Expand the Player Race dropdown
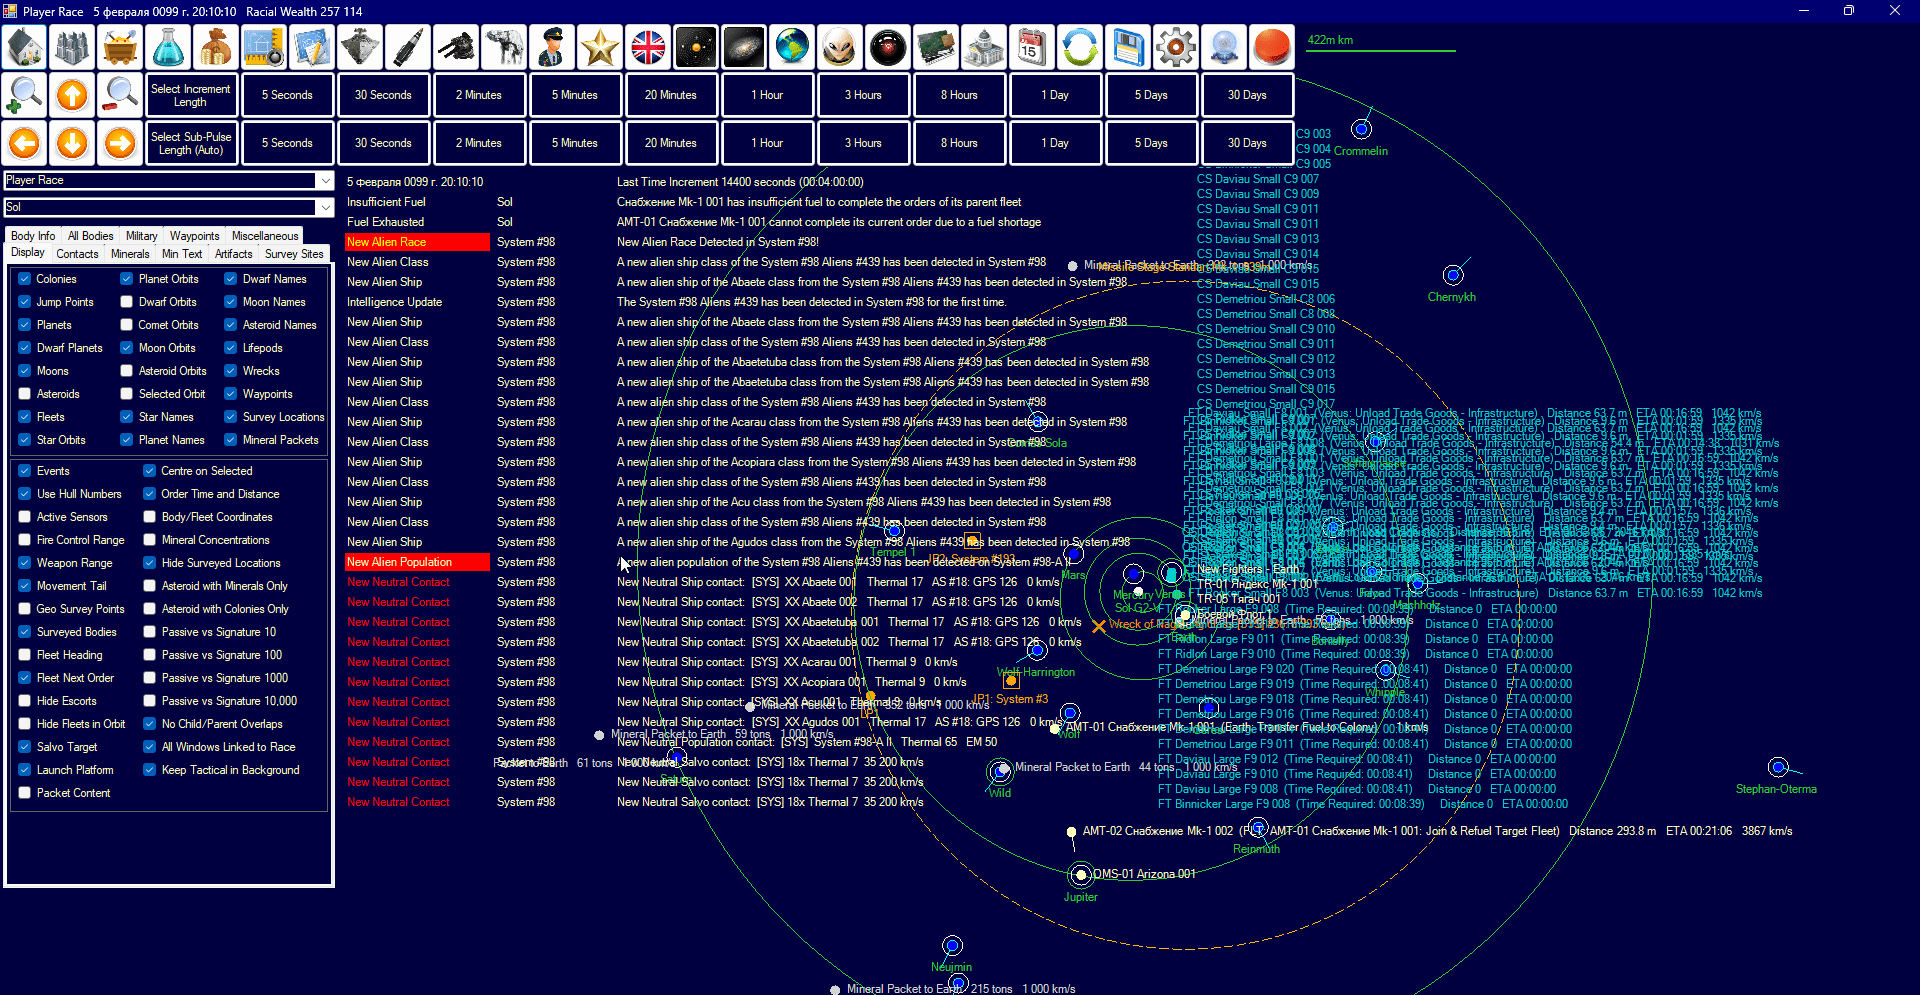Screen dimensions: 1920x995 [324, 181]
